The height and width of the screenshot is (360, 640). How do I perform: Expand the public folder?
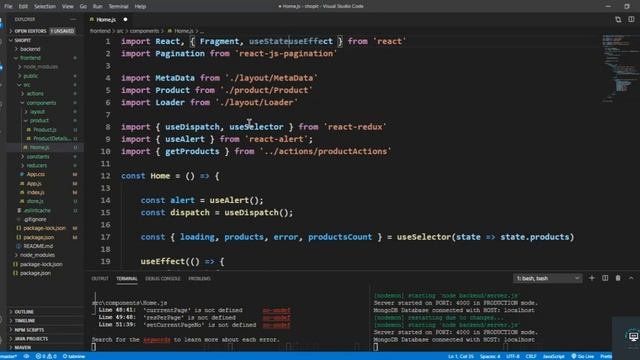[30, 76]
